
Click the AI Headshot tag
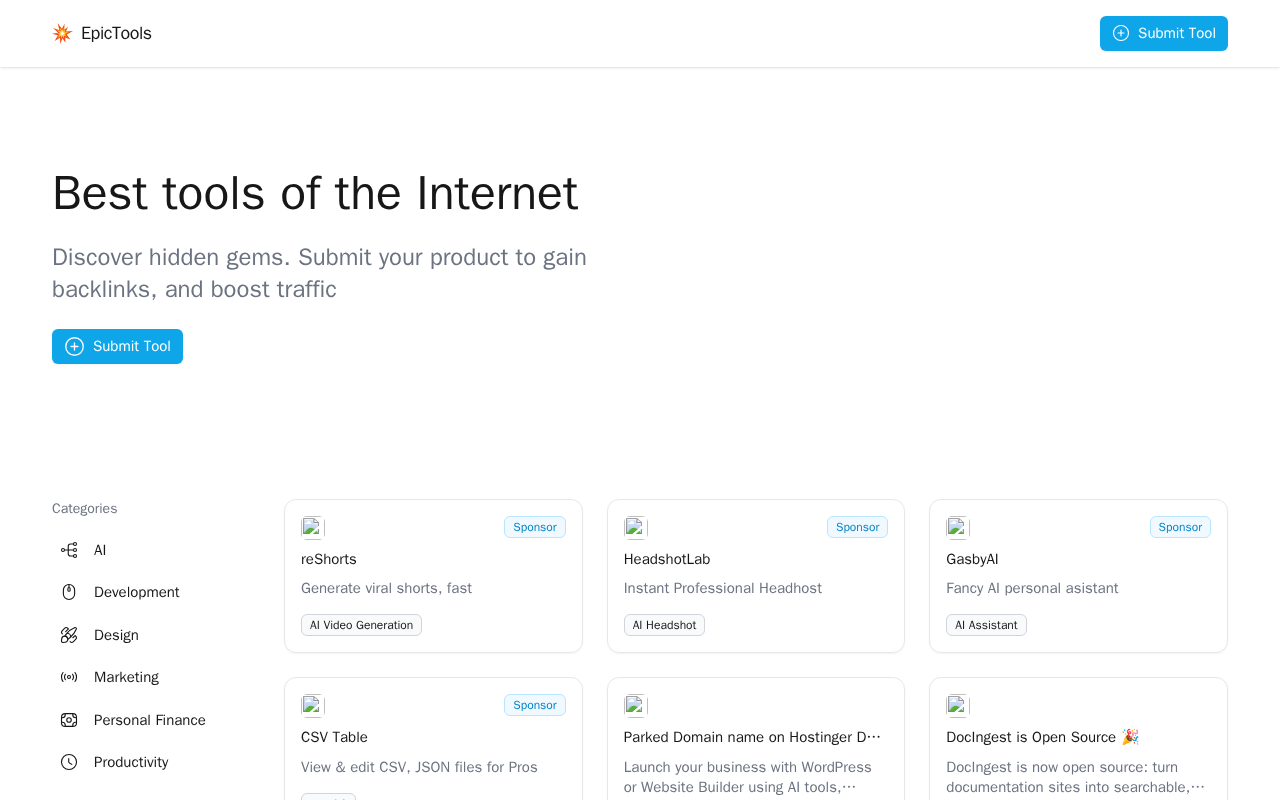pyautogui.click(x=664, y=625)
